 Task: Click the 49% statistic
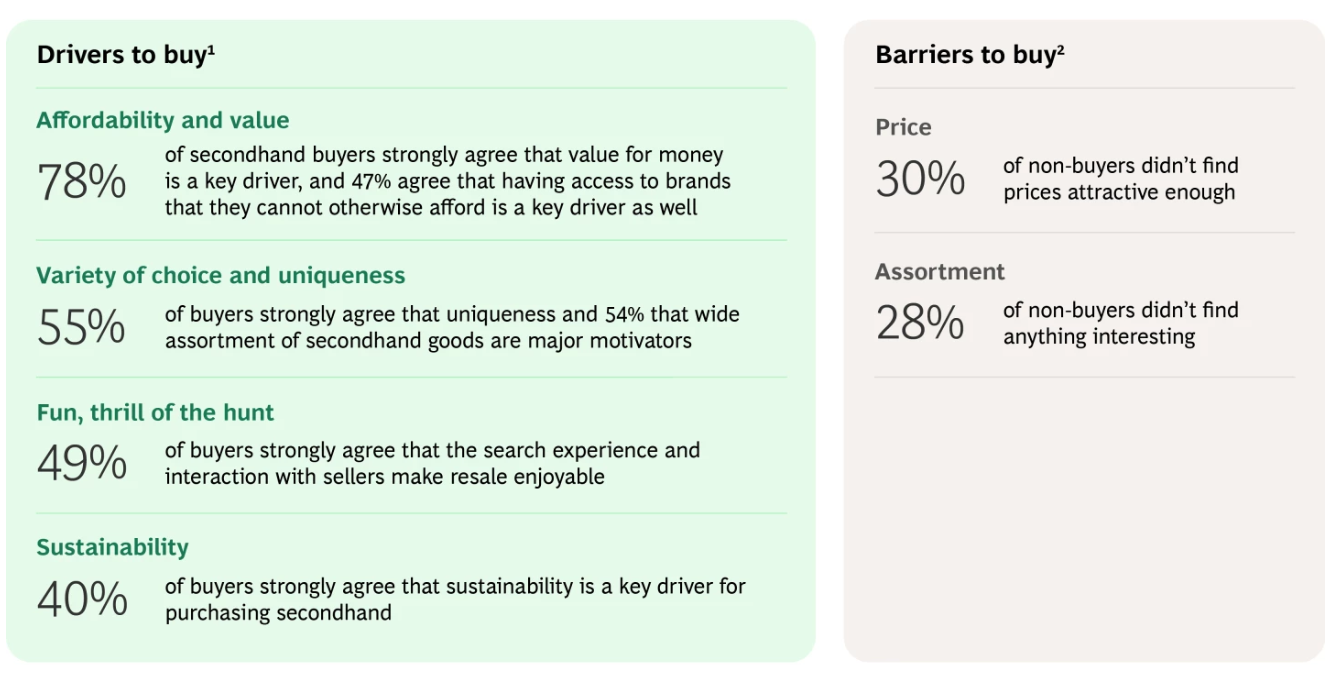81,463
